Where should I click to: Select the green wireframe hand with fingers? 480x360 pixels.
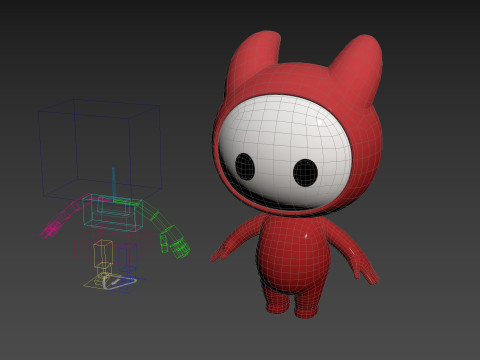click(x=175, y=243)
